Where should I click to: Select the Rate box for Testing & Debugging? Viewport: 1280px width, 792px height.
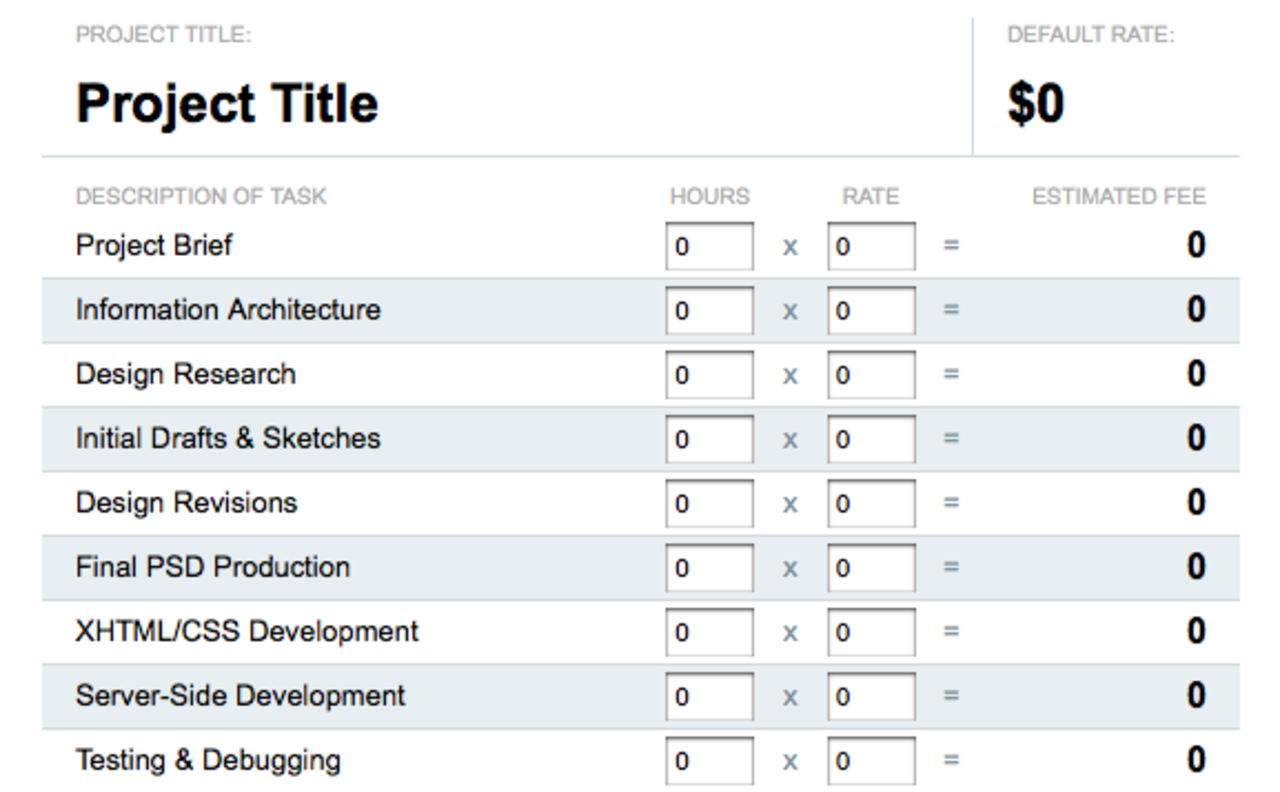pos(870,760)
